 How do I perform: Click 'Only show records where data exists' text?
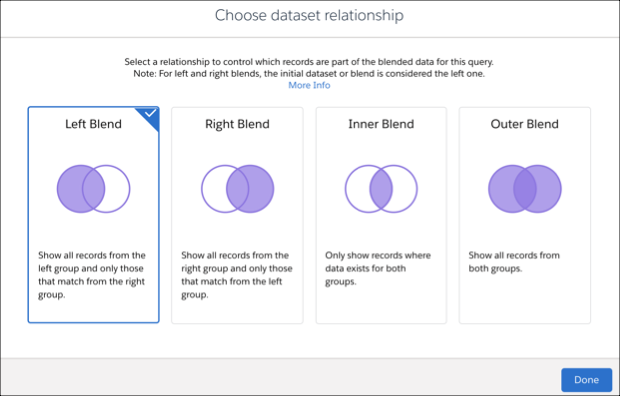378,268
